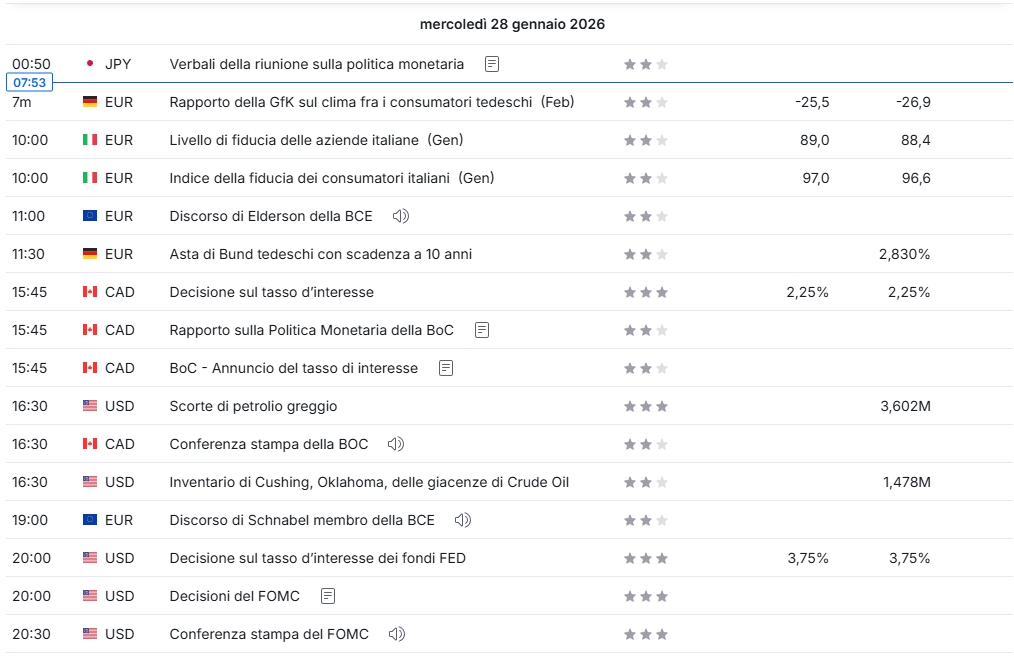Image resolution: width=1014 pixels, height=663 pixels.
Task: Click Japan flag icon next to JPY
Action: [90, 64]
